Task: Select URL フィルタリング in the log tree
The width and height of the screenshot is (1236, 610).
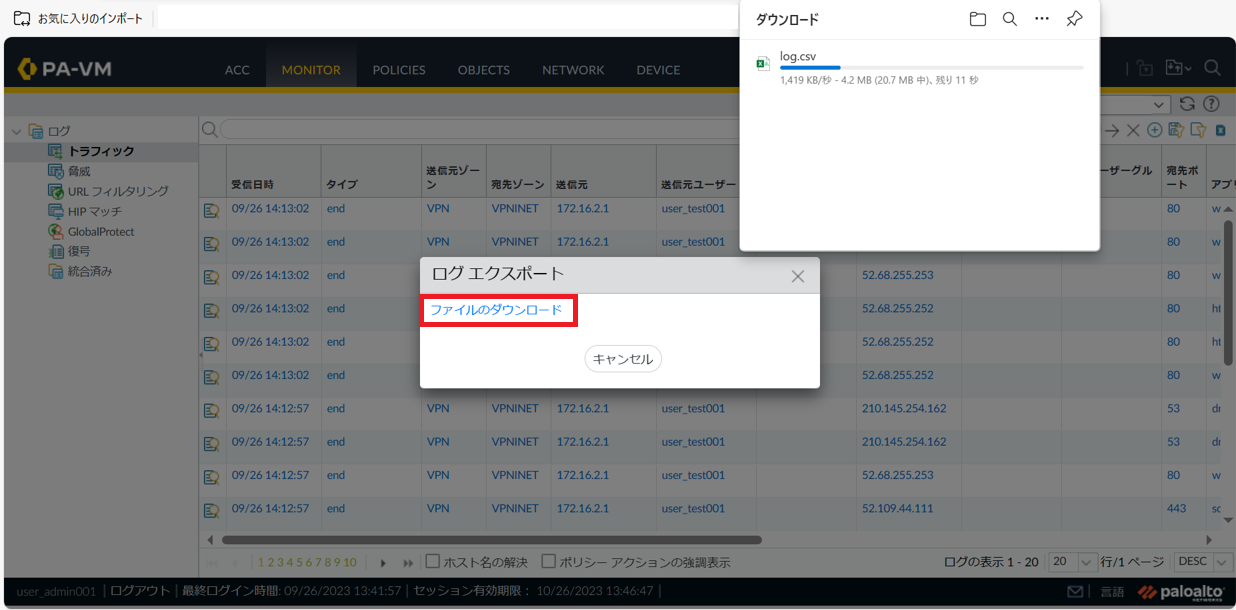Action: tap(118, 191)
